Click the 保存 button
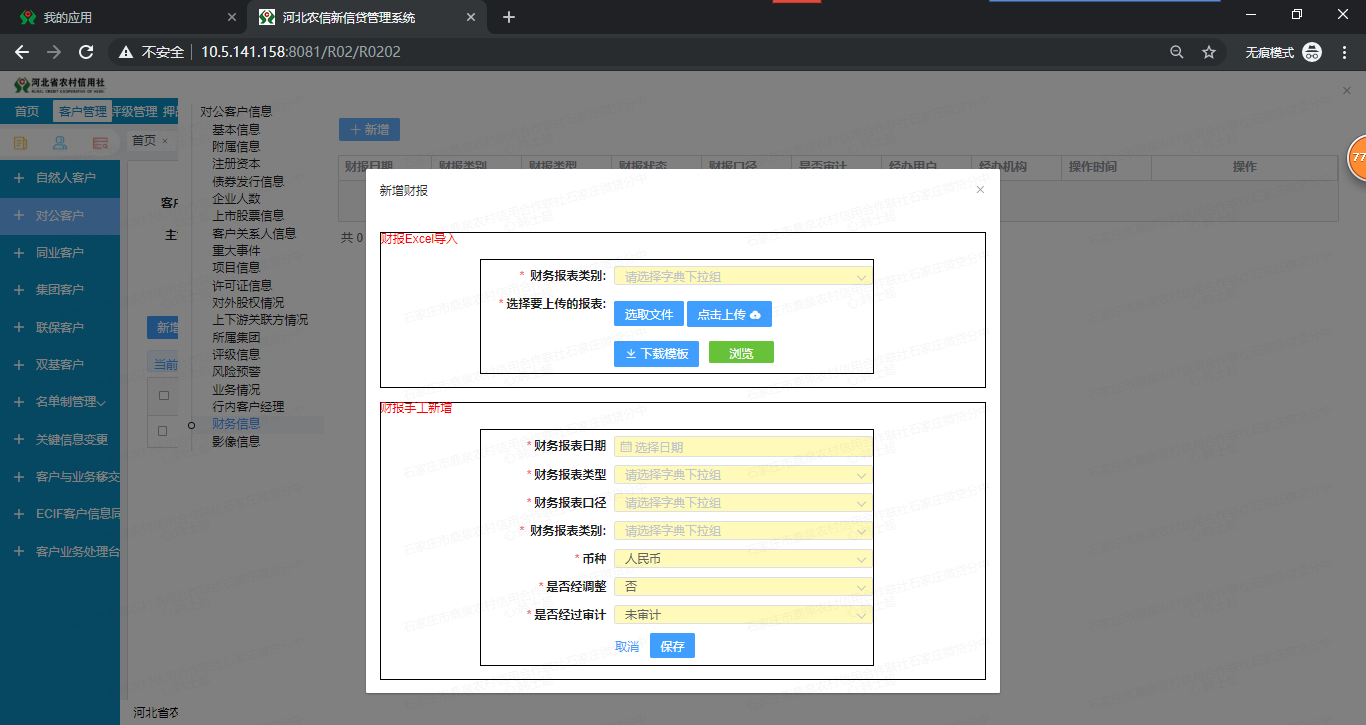The image size is (1366, 725). [672, 646]
